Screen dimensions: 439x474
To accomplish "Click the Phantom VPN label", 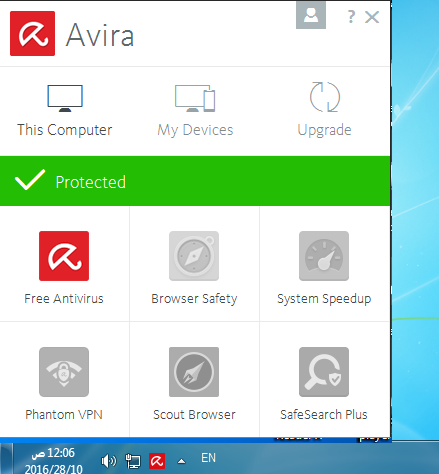I will 64,414.
